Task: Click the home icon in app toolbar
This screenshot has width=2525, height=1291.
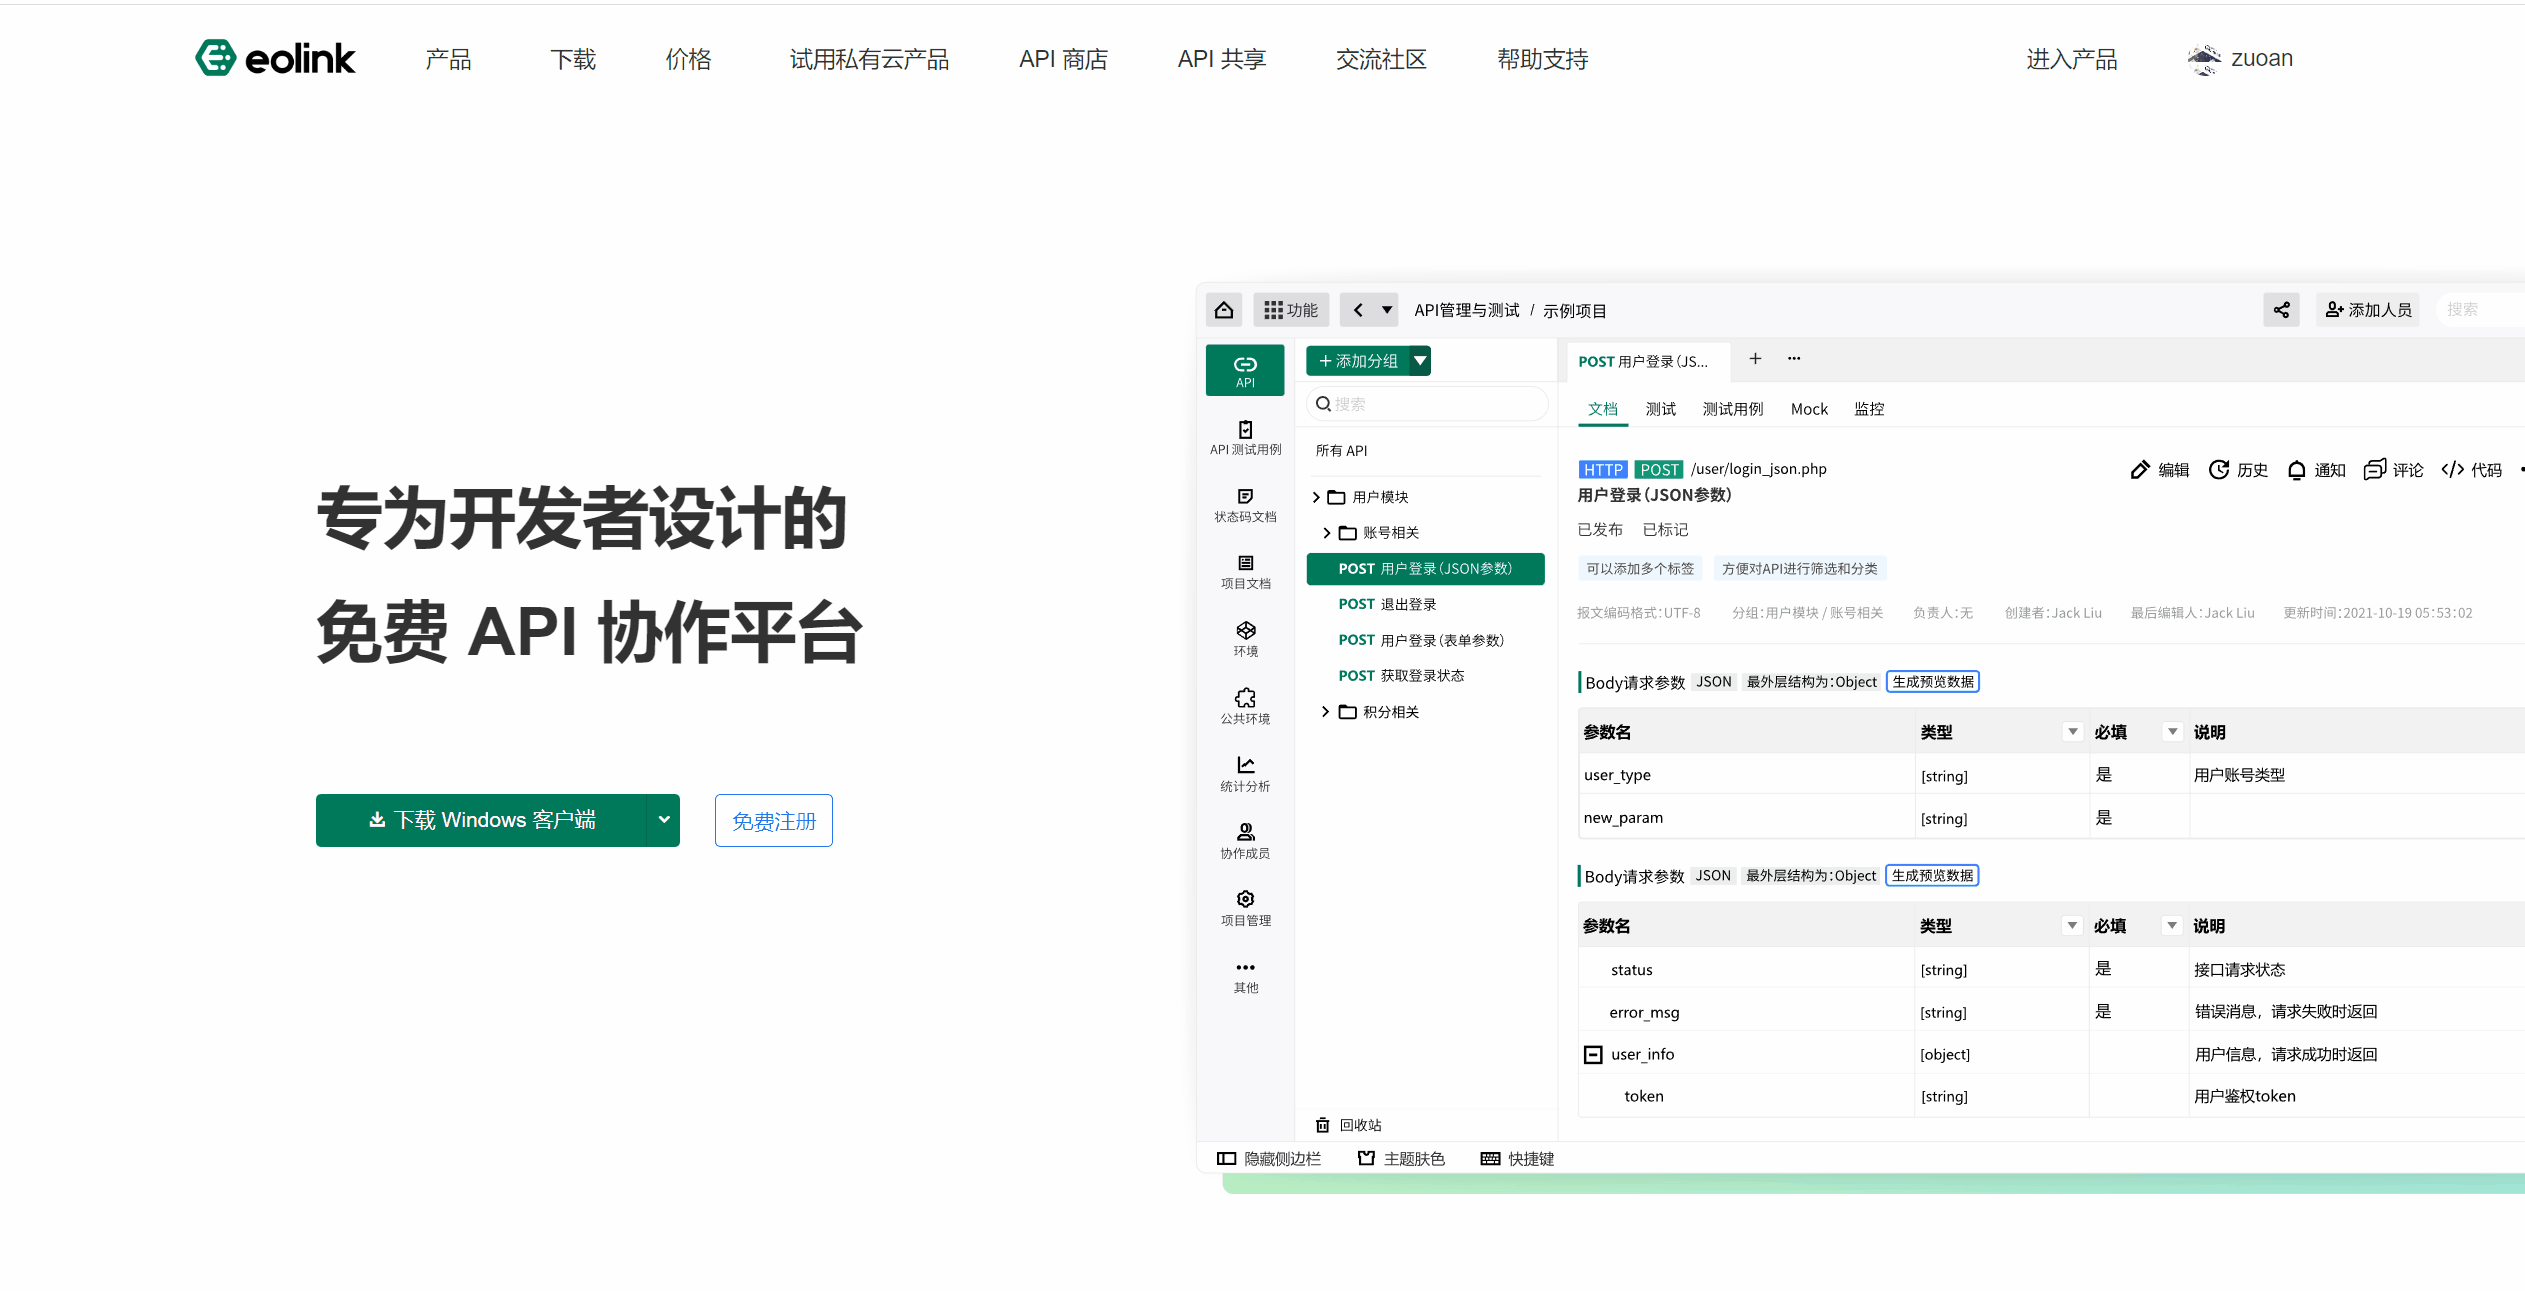Action: (x=1224, y=310)
